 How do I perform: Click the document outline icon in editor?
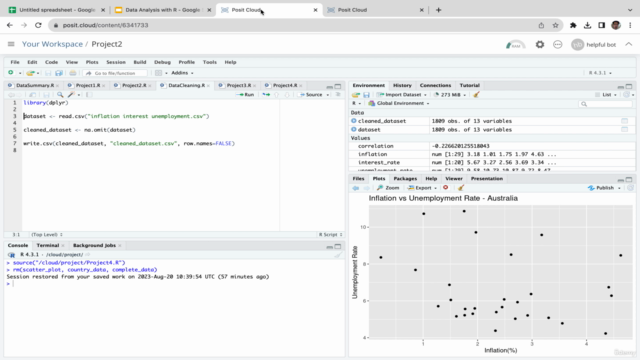(338, 95)
